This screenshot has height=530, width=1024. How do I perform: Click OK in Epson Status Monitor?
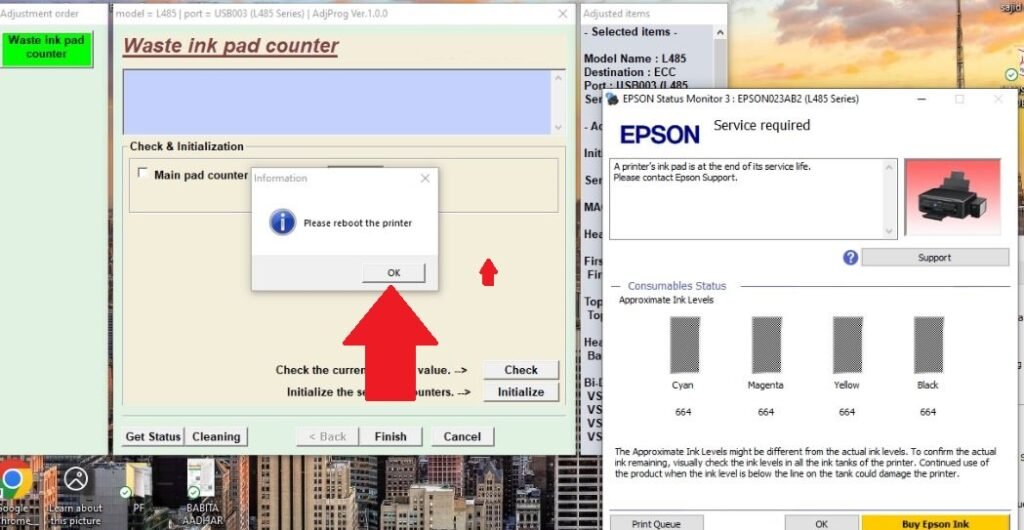[822, 523]
